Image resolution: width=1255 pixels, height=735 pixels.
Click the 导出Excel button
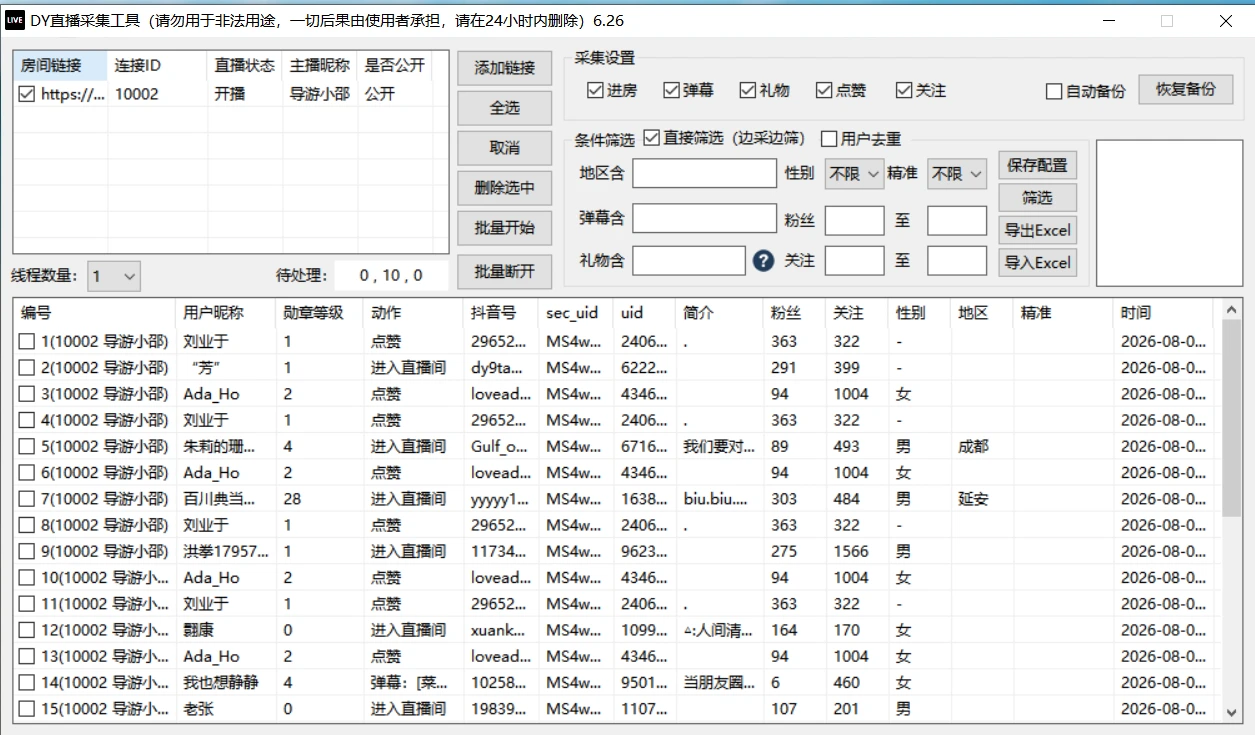[1038, 230]
